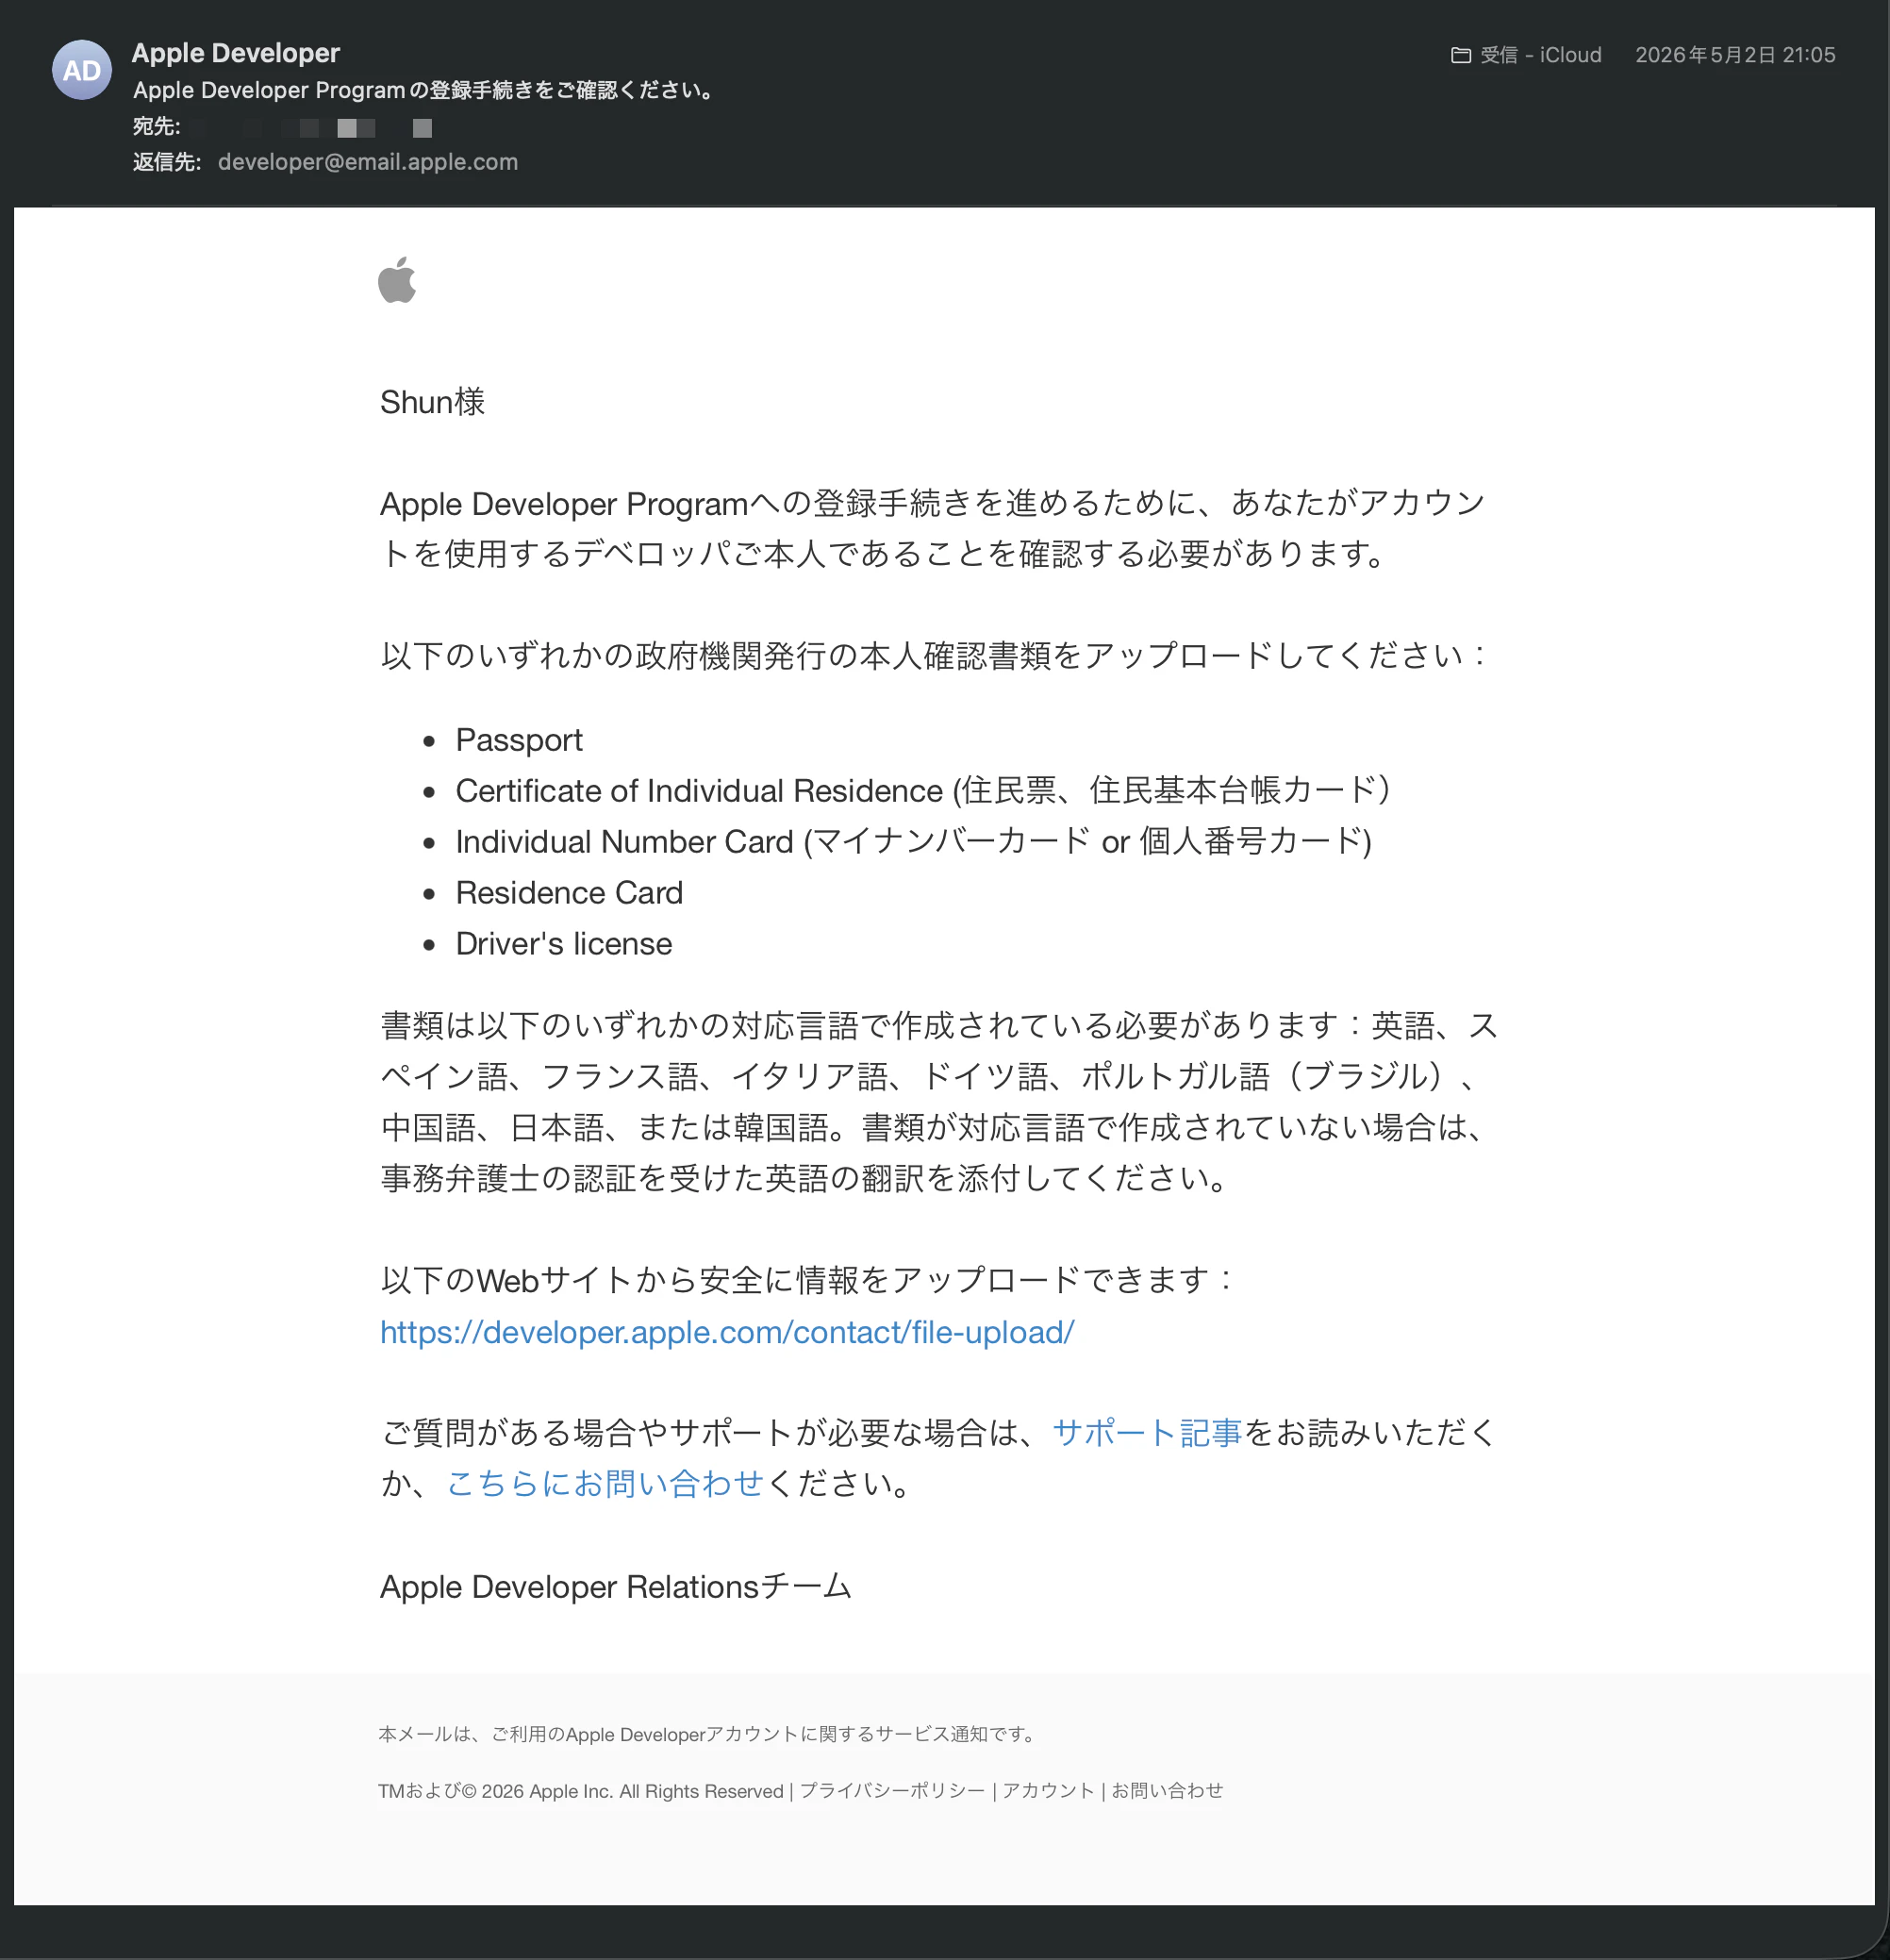Click the AD sender avatar
This screenshot has width=1890, height=1960.
tap(81, 70)
